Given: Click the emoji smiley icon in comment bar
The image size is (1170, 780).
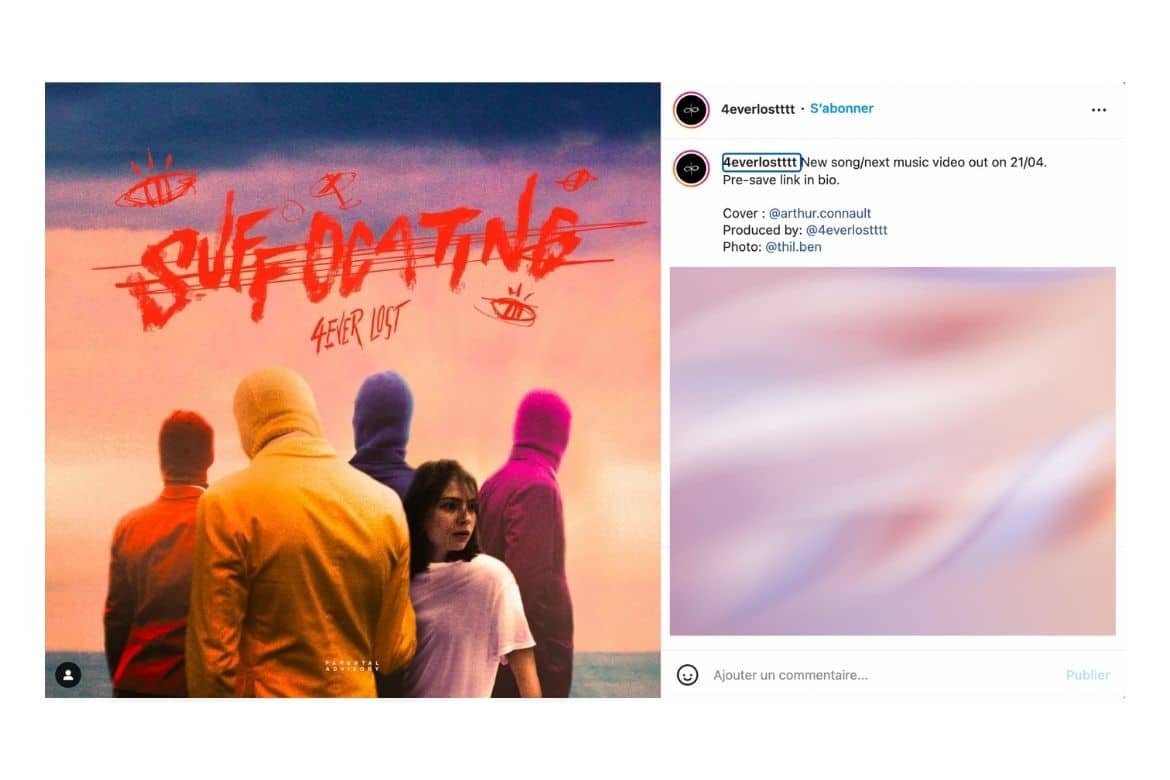Looking at the screenshot, I should point(687,675).
